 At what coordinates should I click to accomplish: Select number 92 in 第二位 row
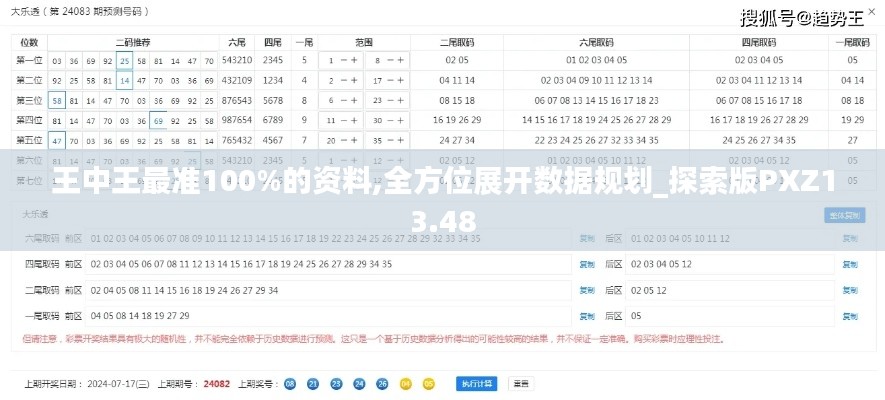click(57, 81)
